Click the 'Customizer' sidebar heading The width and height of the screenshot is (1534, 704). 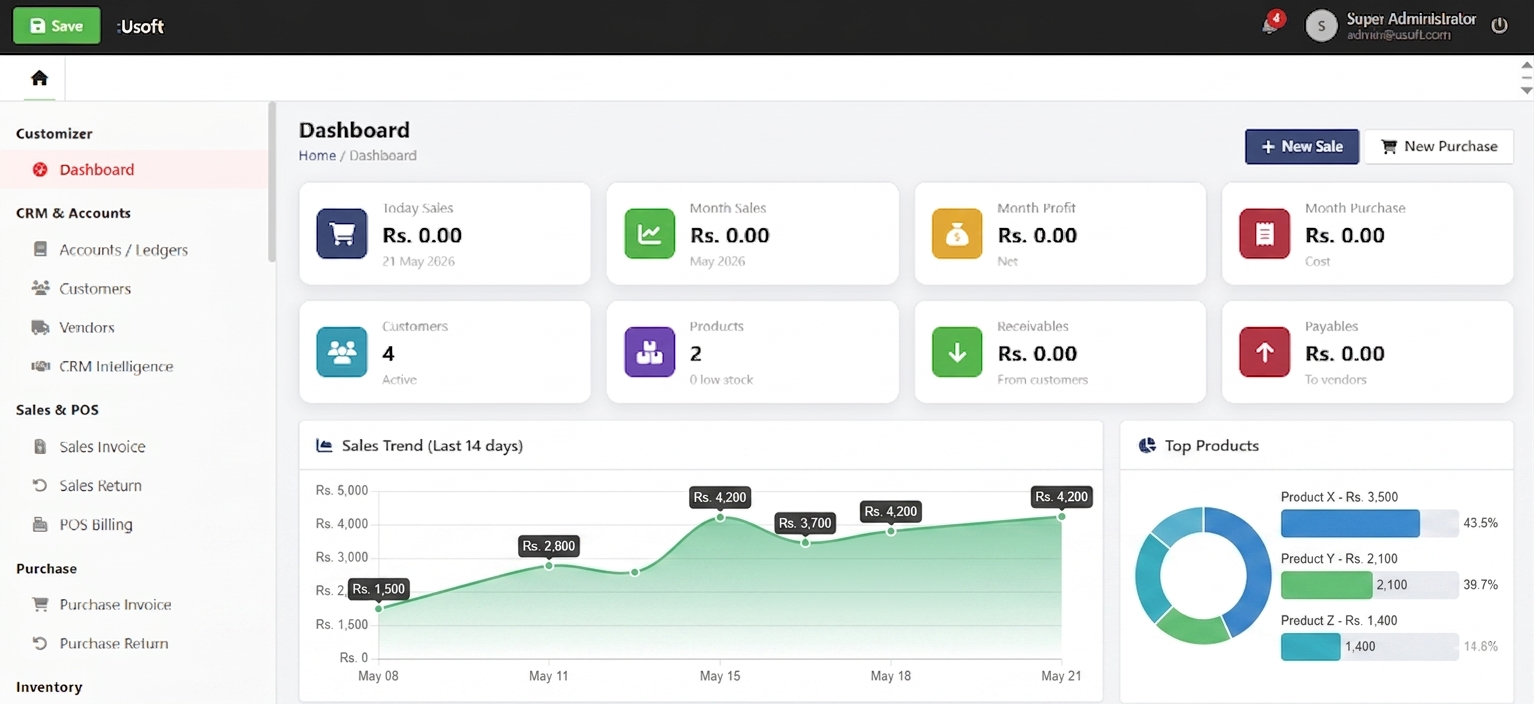[54, 133]
